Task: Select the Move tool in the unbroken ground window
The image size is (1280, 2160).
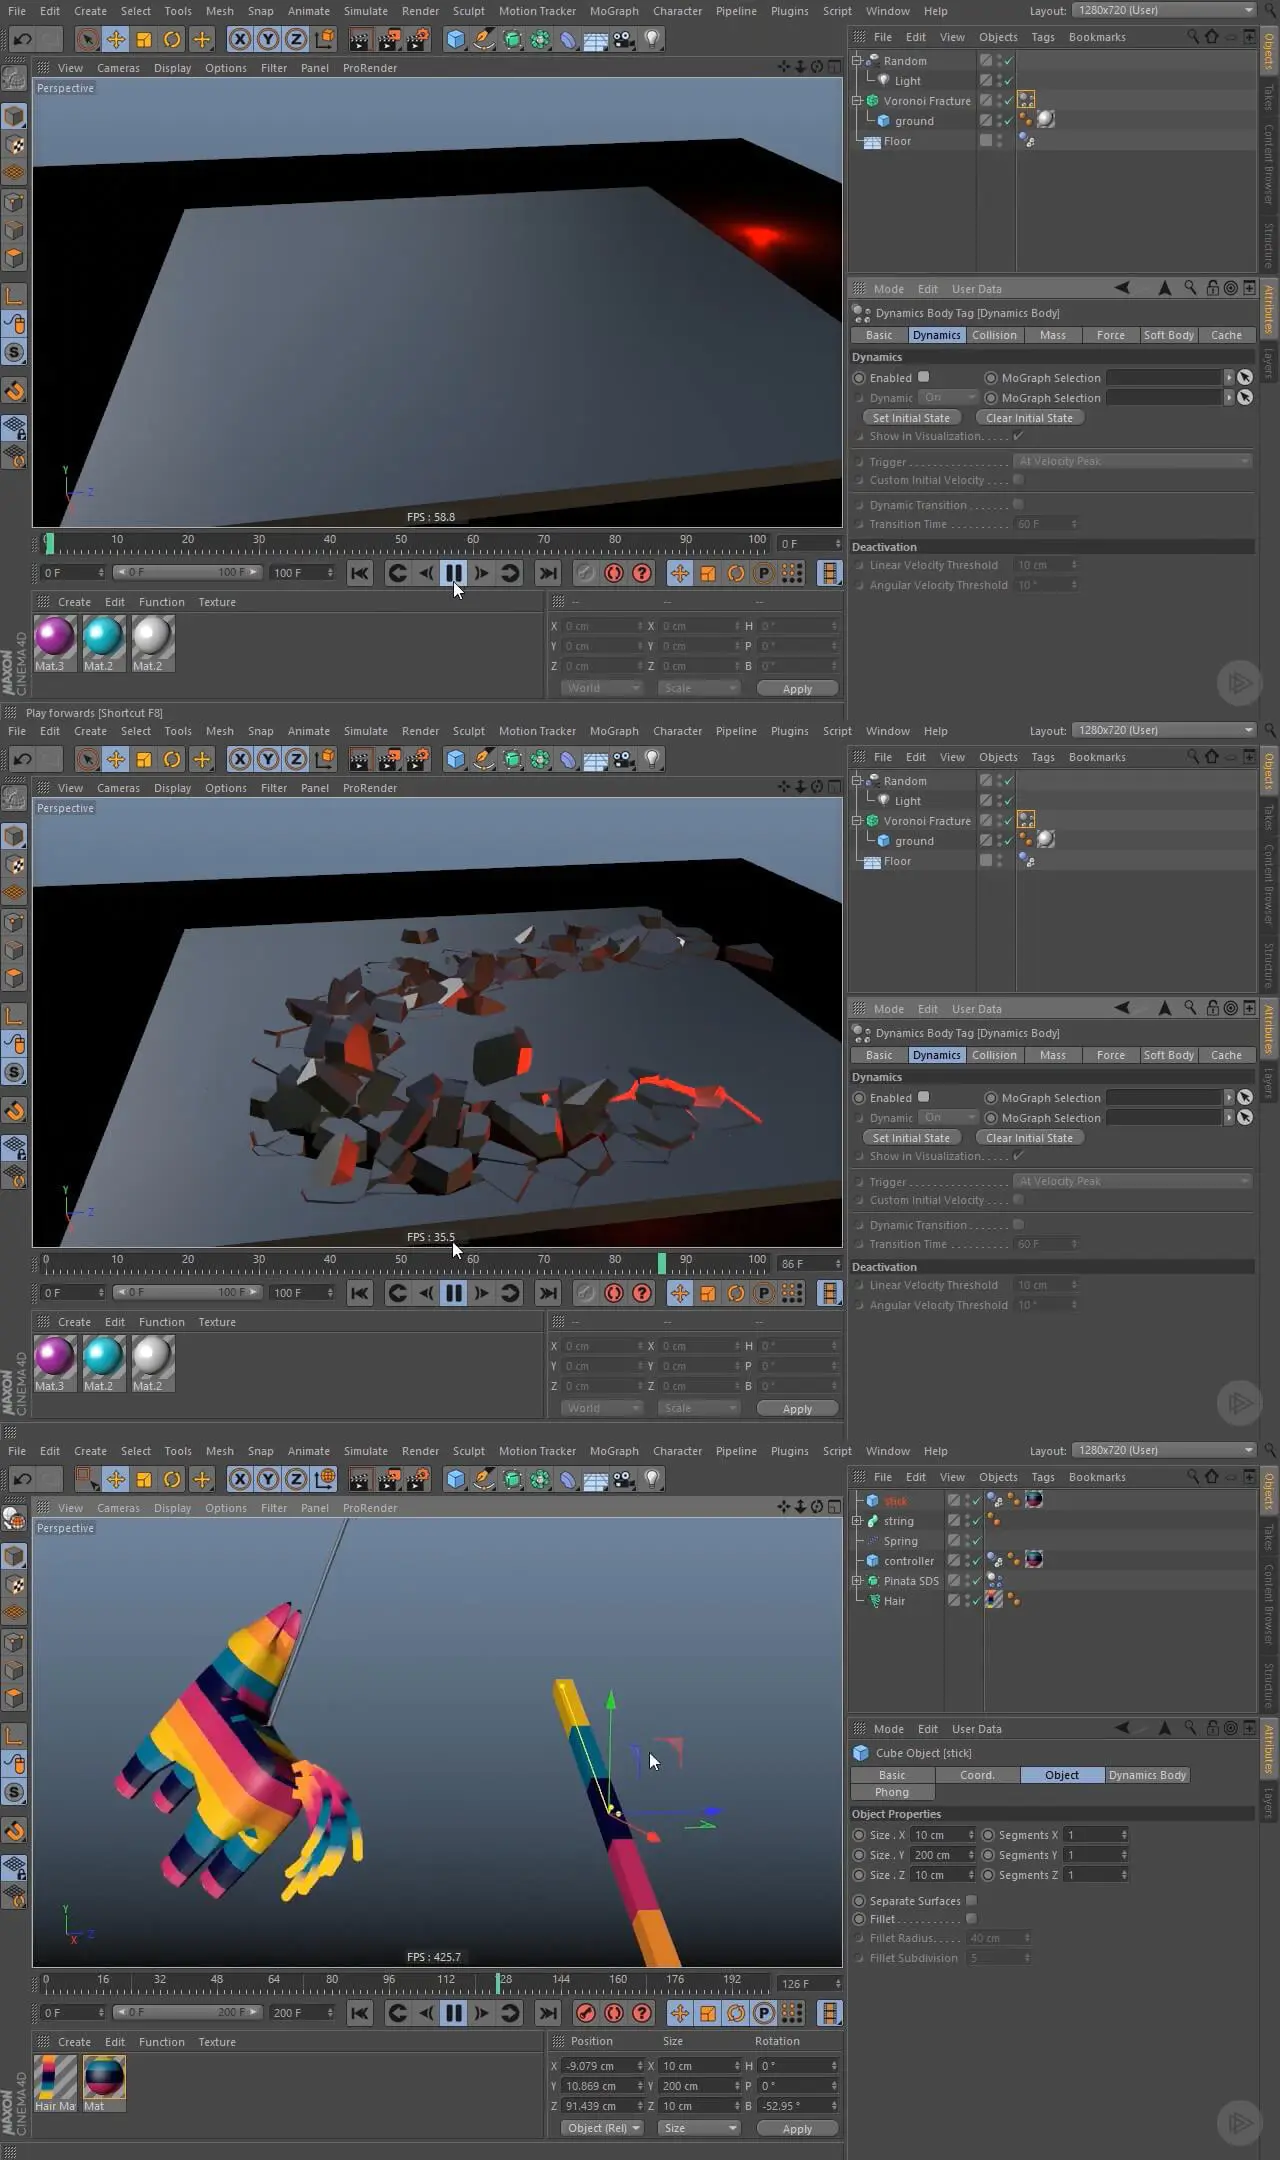Action: point(116,39)
